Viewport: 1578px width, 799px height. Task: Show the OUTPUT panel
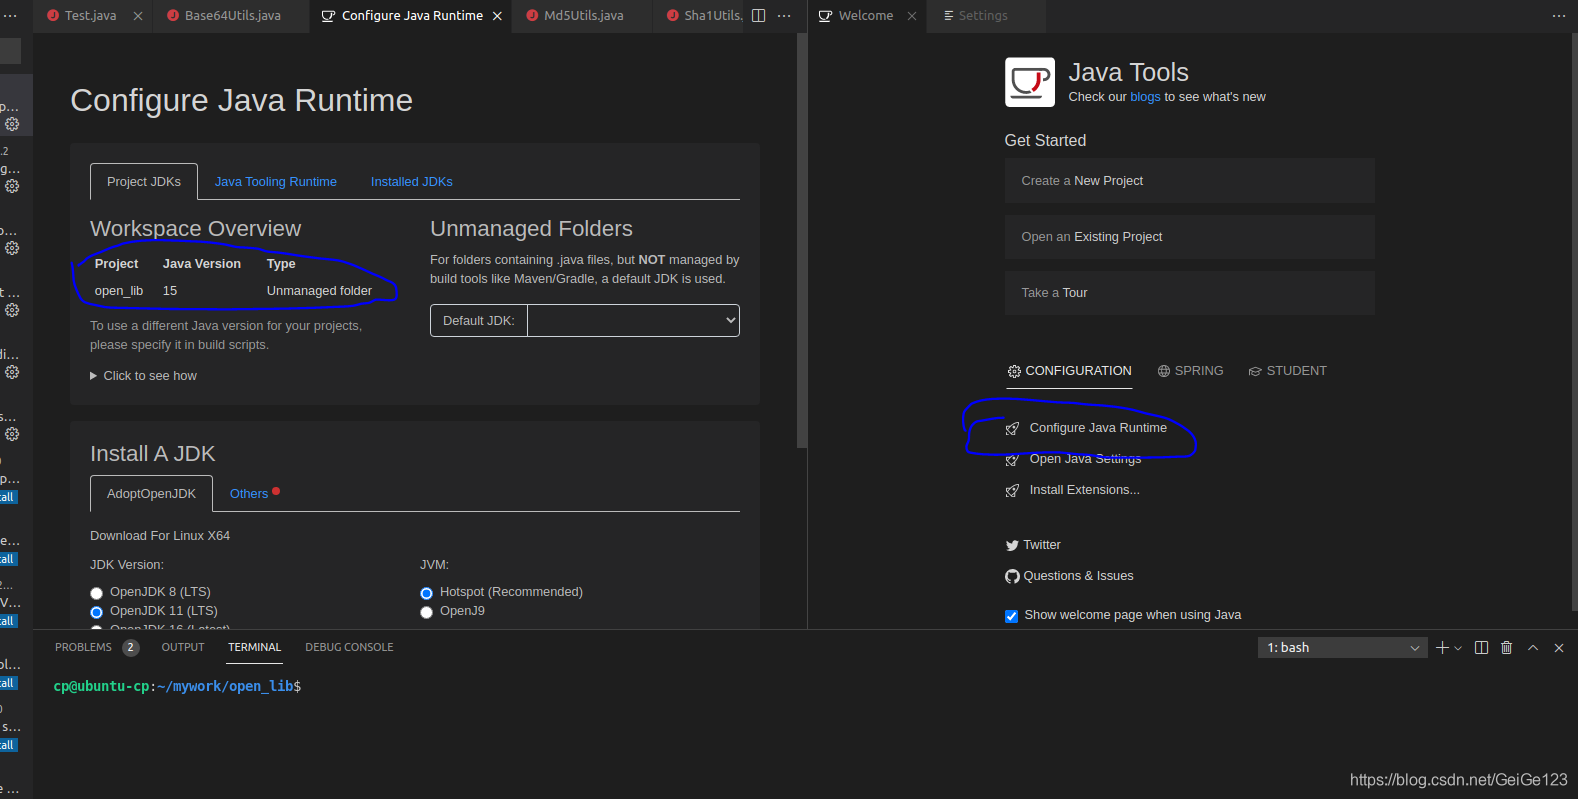(183, 648)
